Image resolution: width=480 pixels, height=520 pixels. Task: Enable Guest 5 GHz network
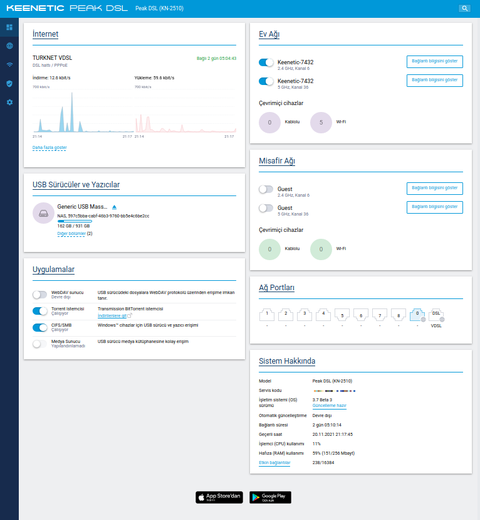coord(266,208)
